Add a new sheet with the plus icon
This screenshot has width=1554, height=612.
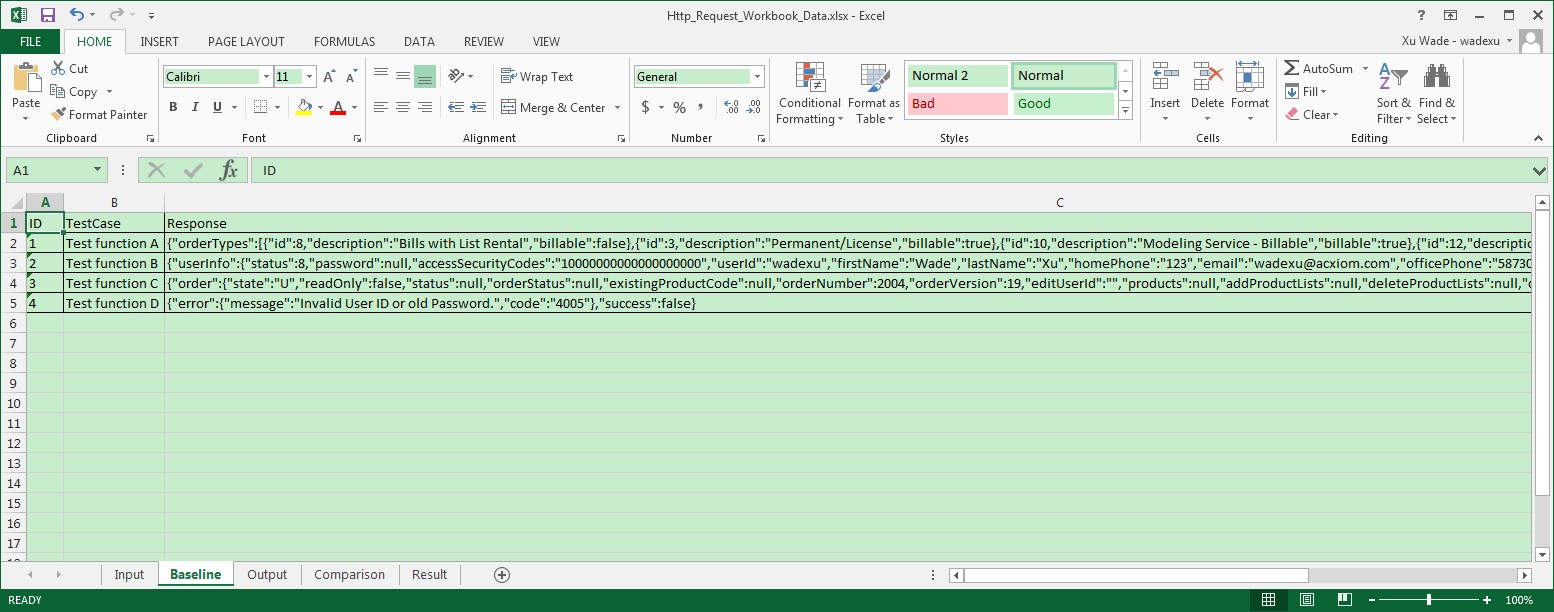502,574
